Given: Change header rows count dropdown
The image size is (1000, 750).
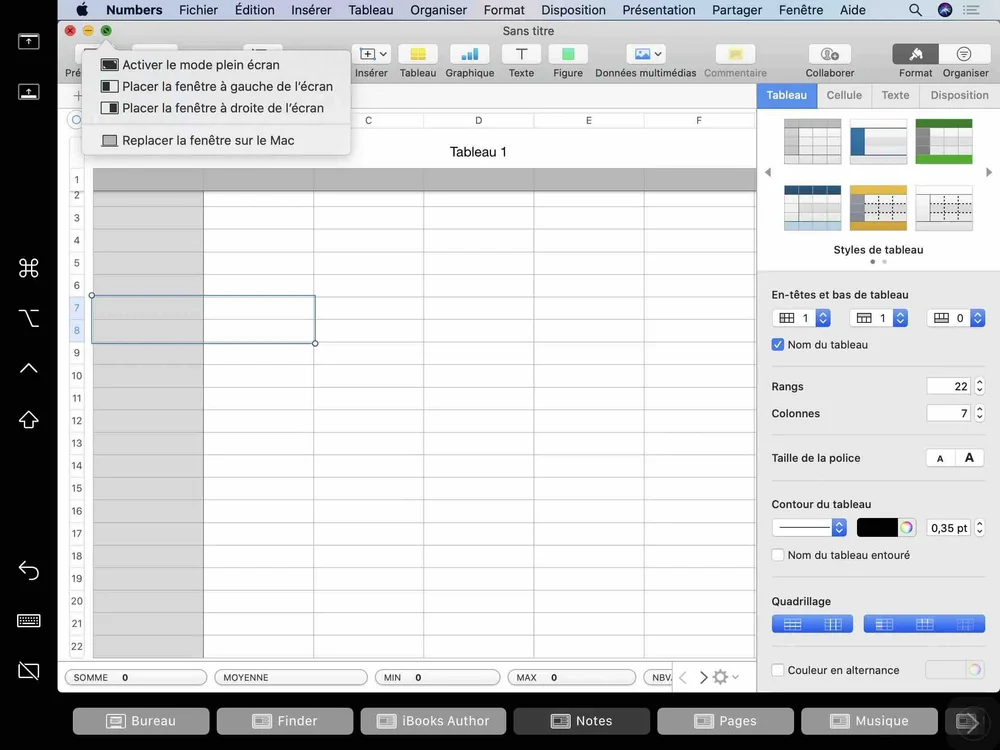Looking at the screenshot, I should click(879, 318).
